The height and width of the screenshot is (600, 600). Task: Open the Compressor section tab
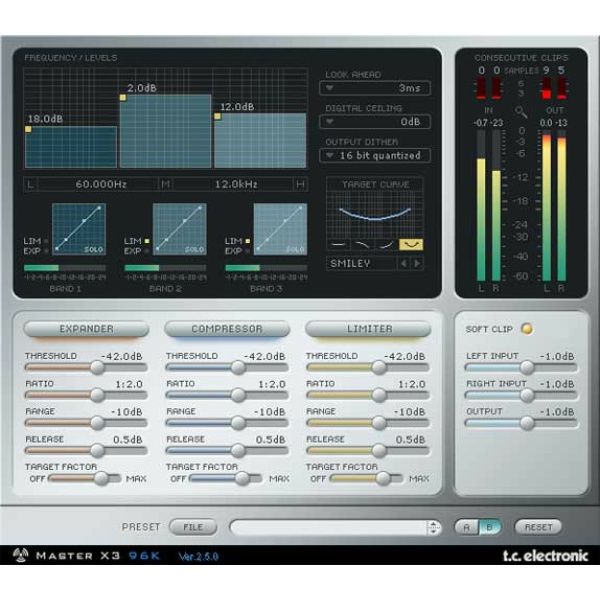(227, 329)
